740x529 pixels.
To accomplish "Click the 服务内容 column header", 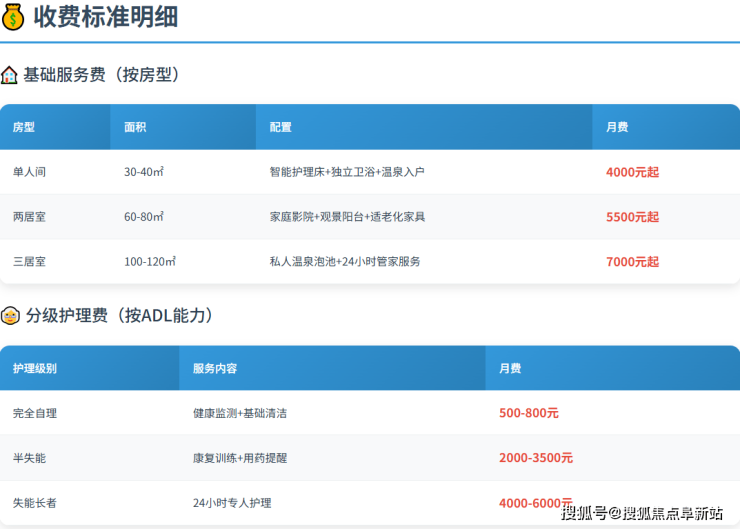I will [215, 368].
